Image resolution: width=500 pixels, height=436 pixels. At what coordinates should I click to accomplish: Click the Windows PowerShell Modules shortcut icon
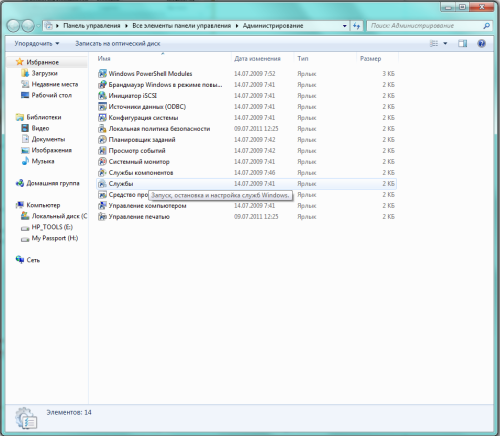[x=102, y=74]
